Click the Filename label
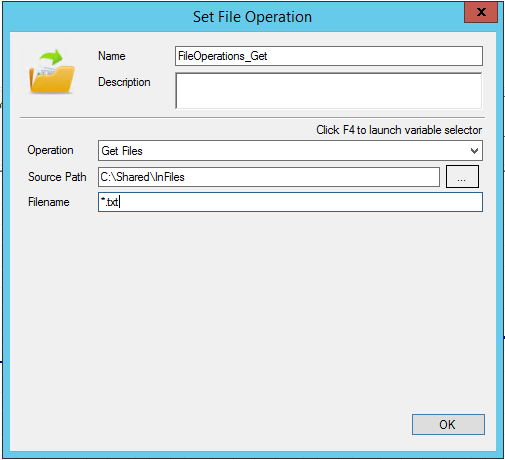The height and width of the screenshot is (460, 505). [x=49, y=202]
